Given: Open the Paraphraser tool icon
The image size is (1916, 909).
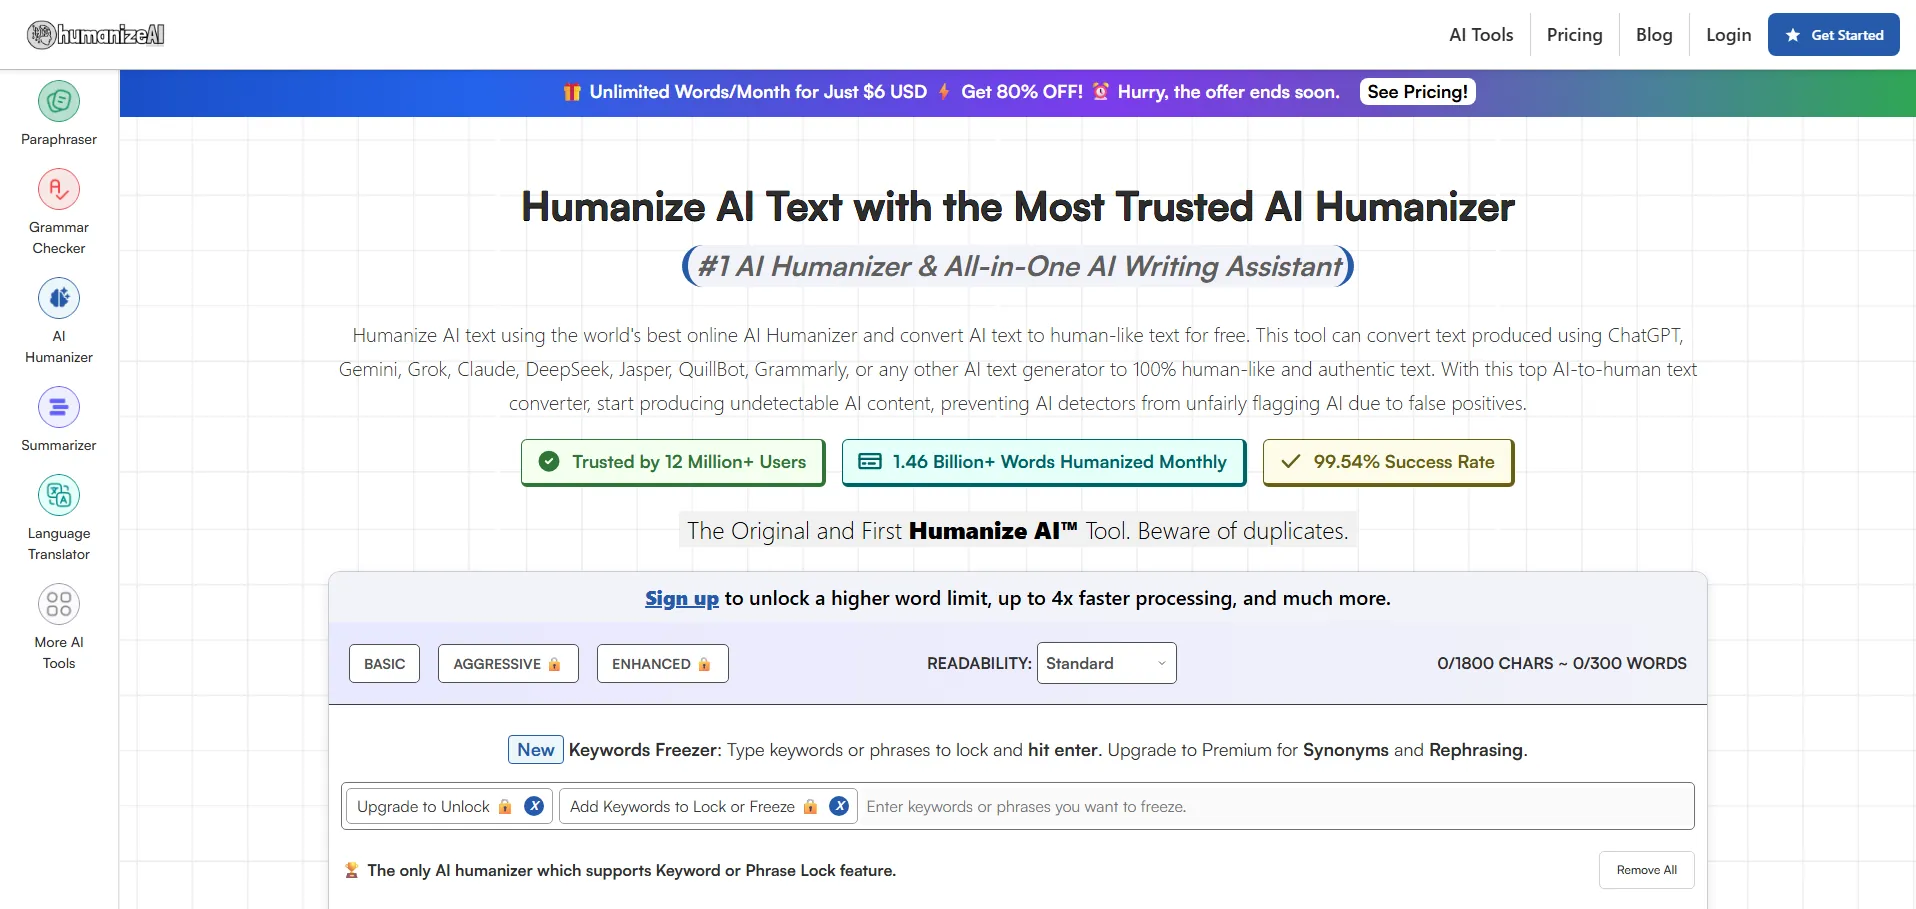Looking at the screenshot, I should pyautogui.click(x=59, y=101).
